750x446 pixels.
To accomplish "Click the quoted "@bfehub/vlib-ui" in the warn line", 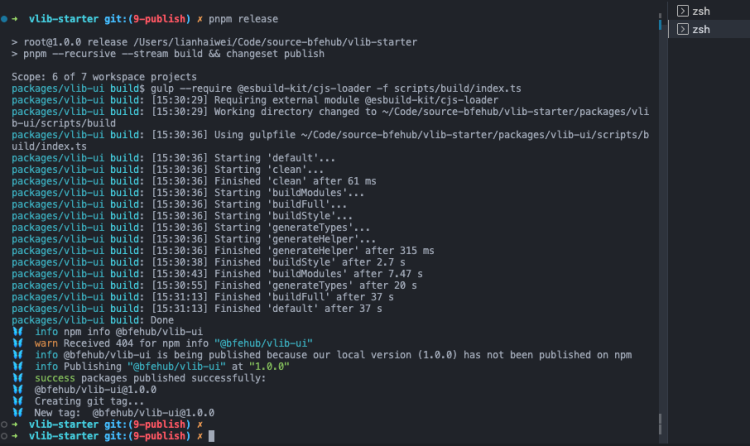I will tap(264, 343).
